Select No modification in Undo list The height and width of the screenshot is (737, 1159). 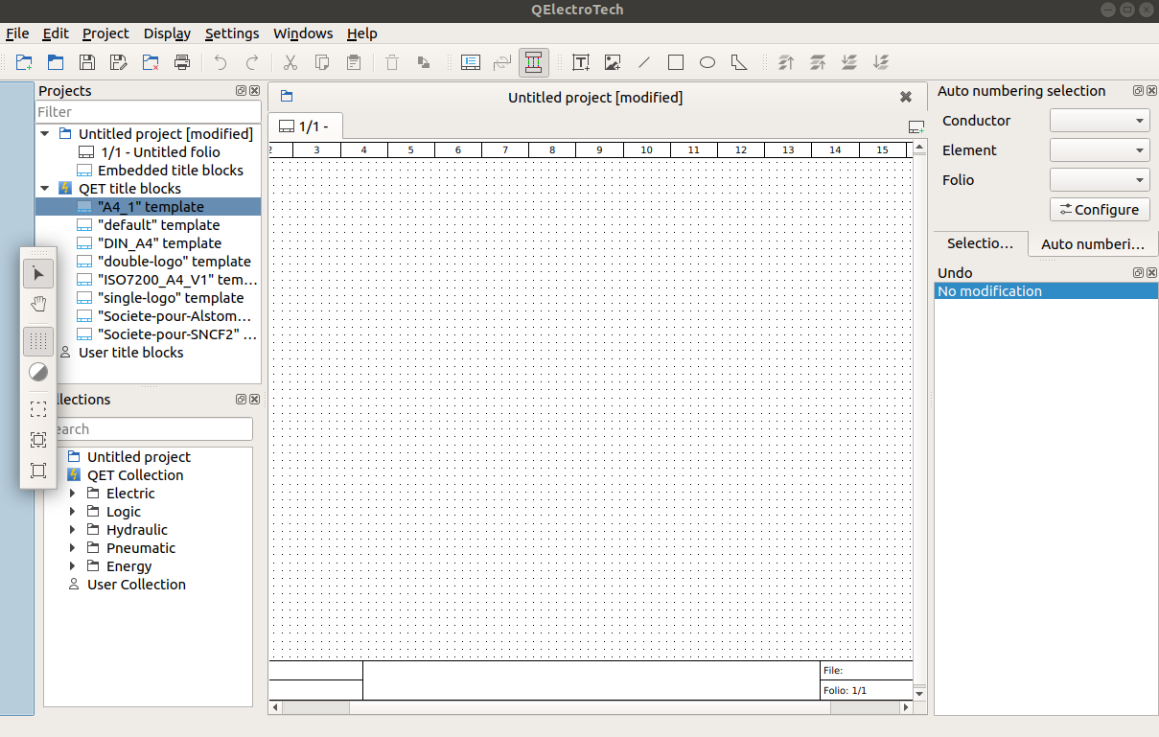click(x=1046, y=291)
